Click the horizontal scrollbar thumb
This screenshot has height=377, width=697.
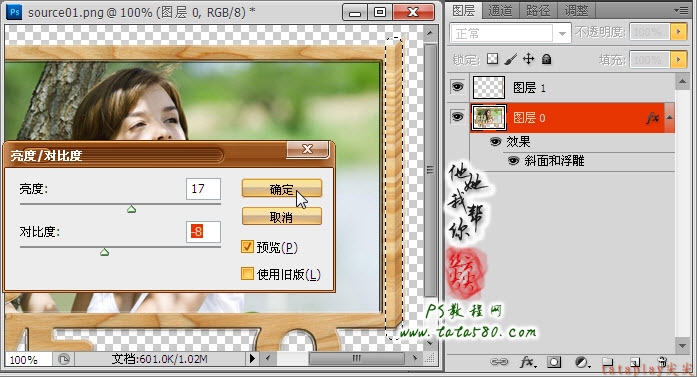(x=357, y=358)
